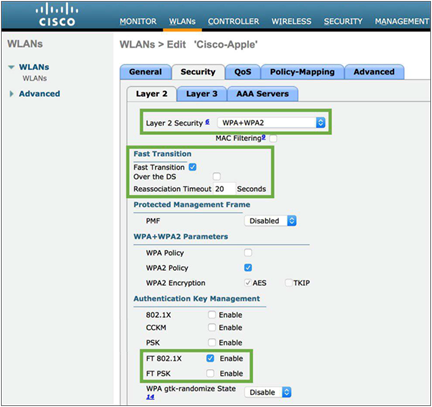Enable the WPA Policy checkbox
The height and width of the screenshot is (407, 432).
(248, 253)
